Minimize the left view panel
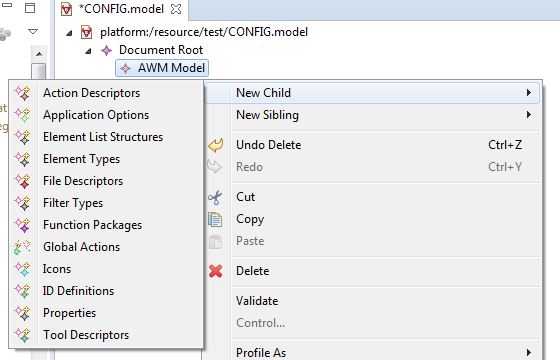The width and height of the screenshot is (560, 360). pos(7,5)
